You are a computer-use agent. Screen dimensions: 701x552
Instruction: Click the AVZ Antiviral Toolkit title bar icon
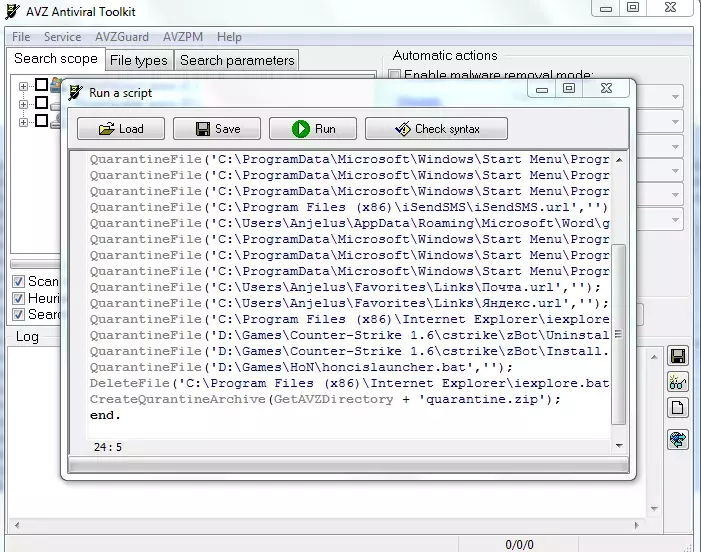click(x=13, y=12)
